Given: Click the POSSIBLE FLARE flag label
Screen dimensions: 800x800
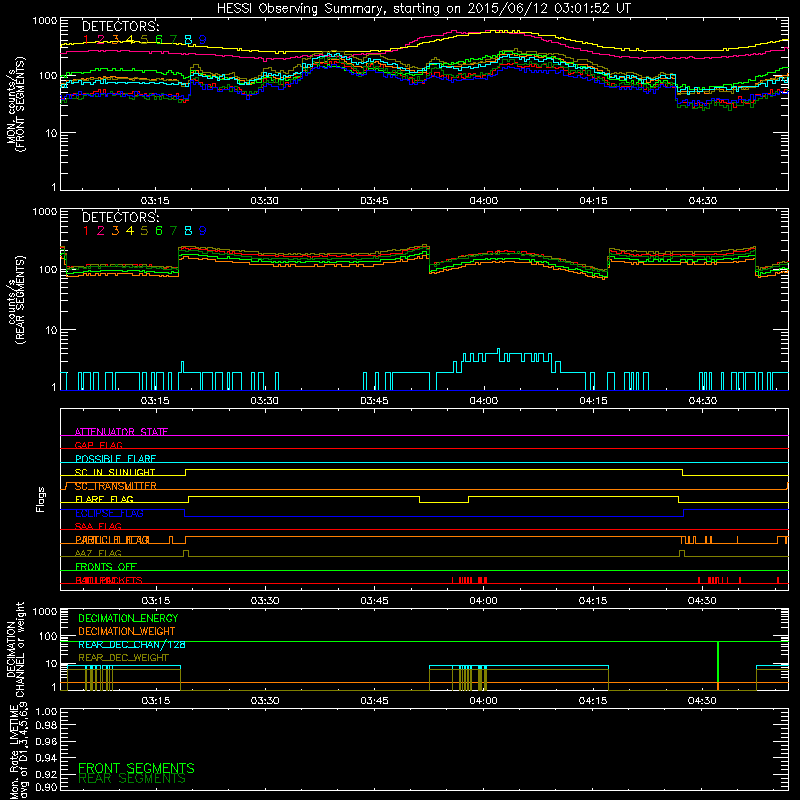Looking at the screenshot, I should (115, 459).
